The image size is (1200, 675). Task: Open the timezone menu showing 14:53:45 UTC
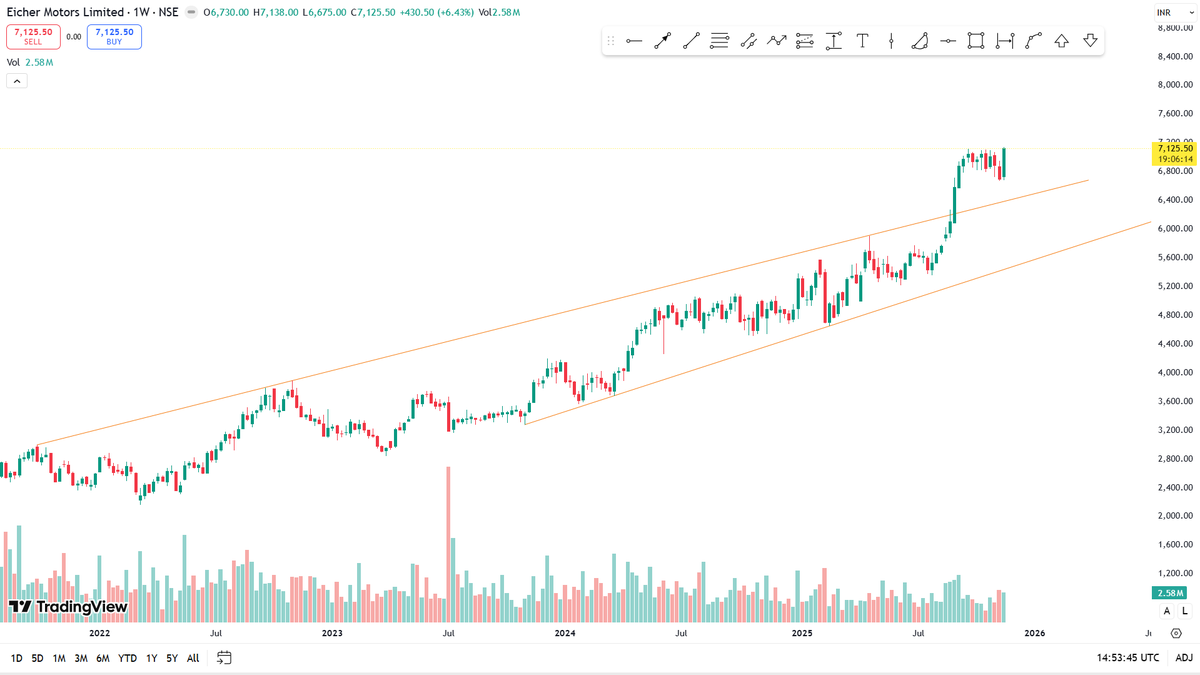pyautogui.click(x=1128, y=657)
